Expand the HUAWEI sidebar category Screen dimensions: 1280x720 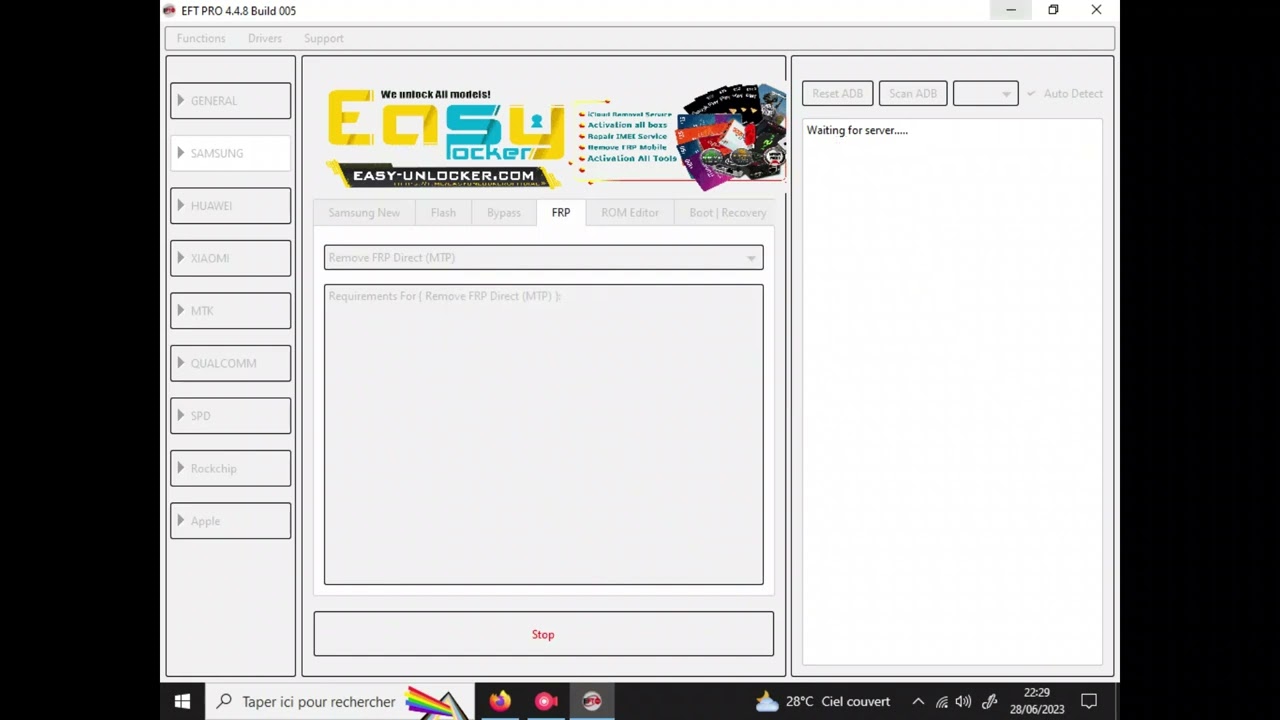[230, 206]
